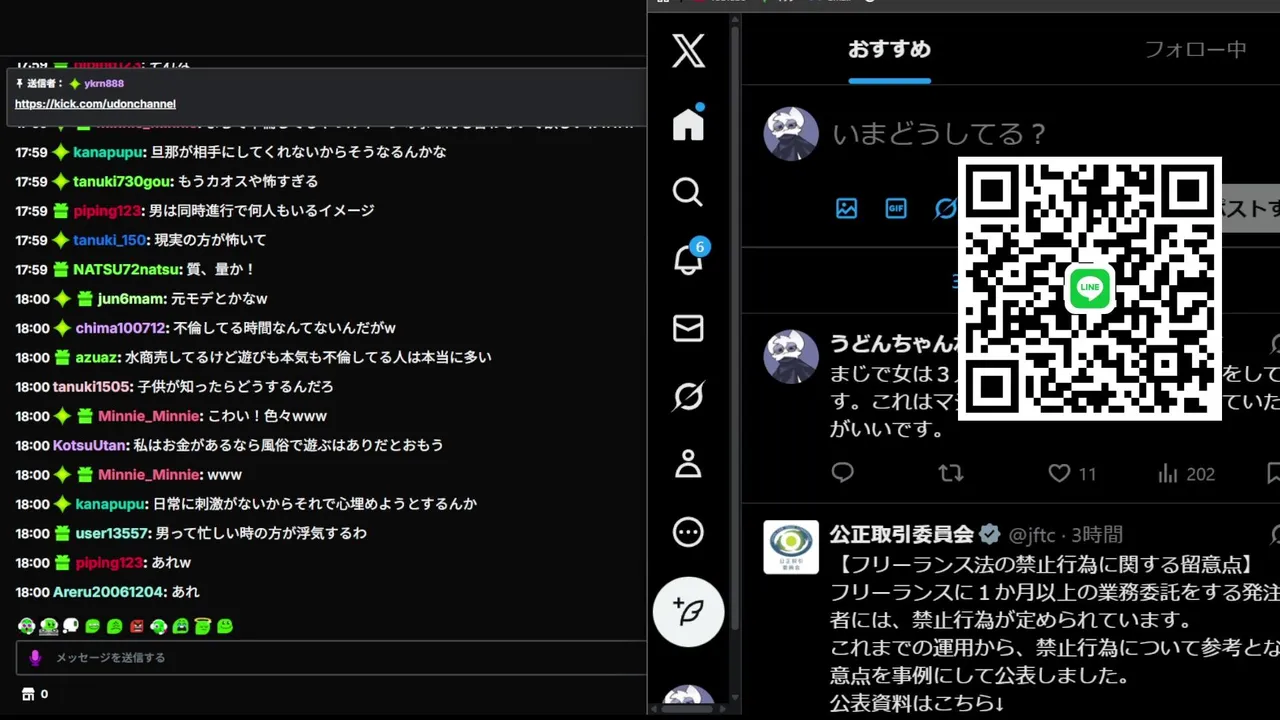Click message 男って忙しい時の方が浮気するわ
Image resolution: width=1280 pixels, height=720 pixels.
(261, 533)
